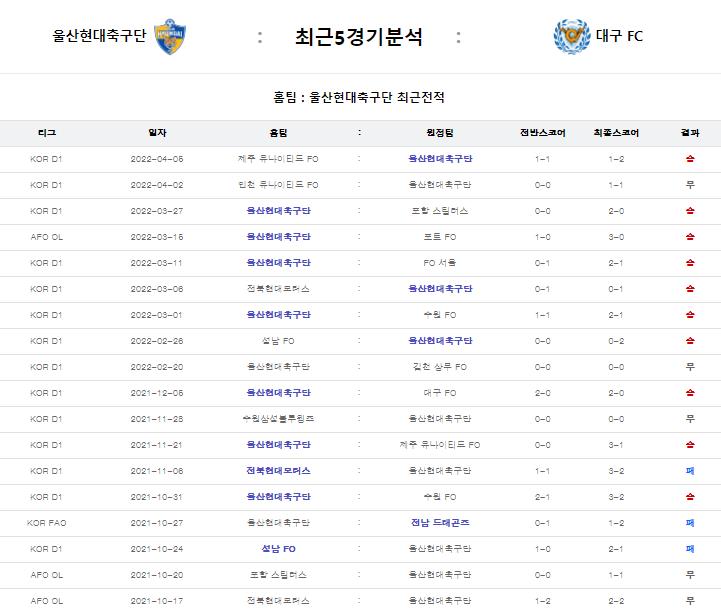The height and width of the screenshot is (609, 721).
Task: Select the date cell 2022-02-26
Action: pyautogui.click(x=157, y=341)
